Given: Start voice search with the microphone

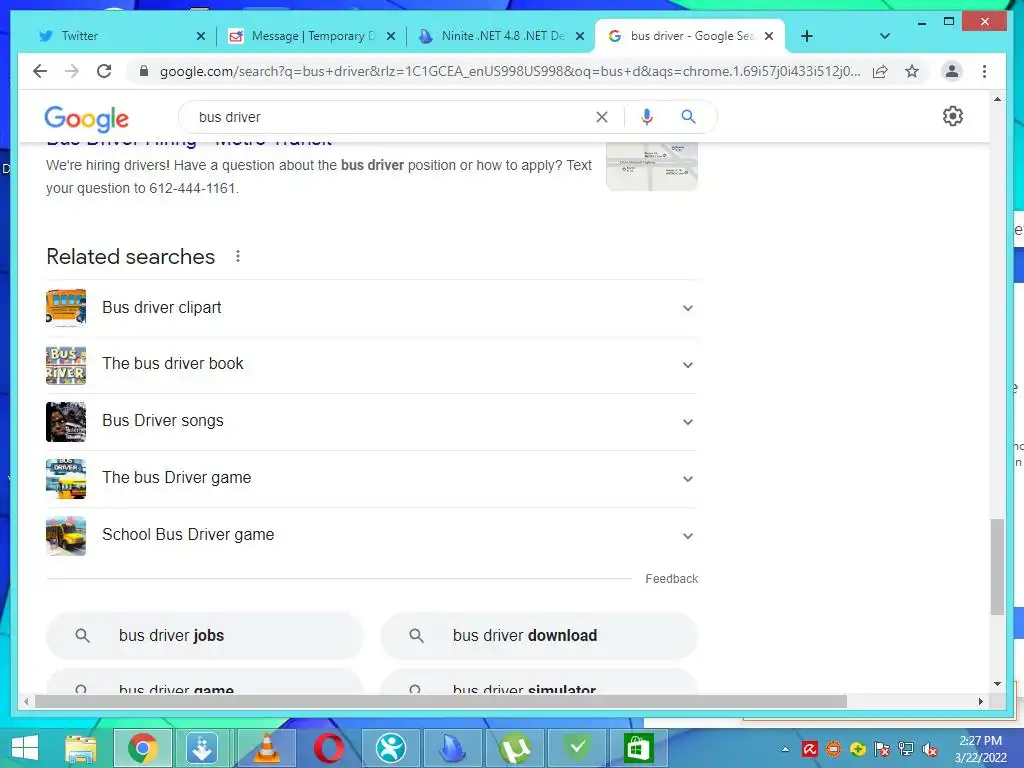Looking at the screenshot, I should coord(647,117).
